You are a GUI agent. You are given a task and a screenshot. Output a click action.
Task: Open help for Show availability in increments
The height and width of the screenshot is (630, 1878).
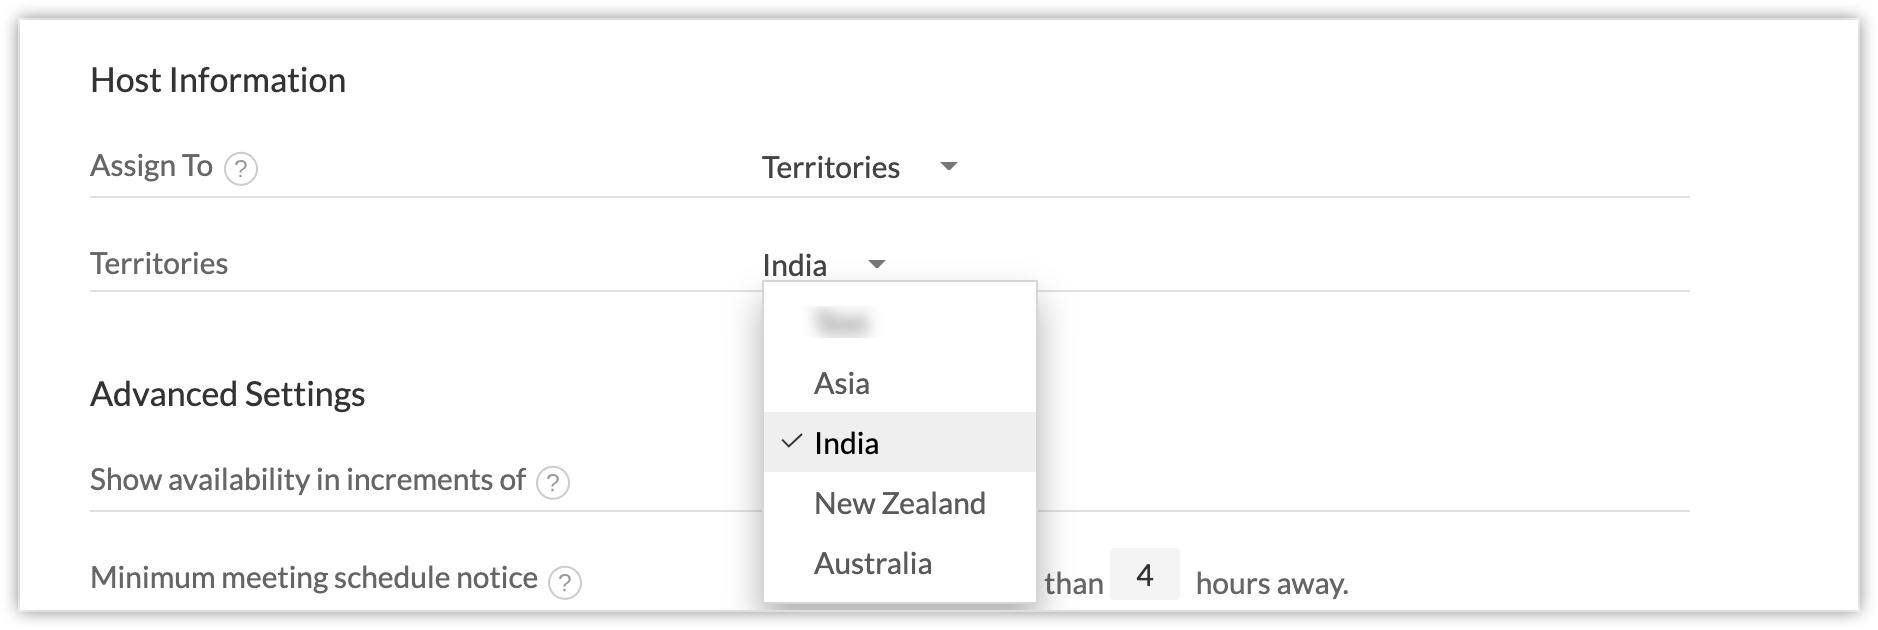click(x=553, y=483)
